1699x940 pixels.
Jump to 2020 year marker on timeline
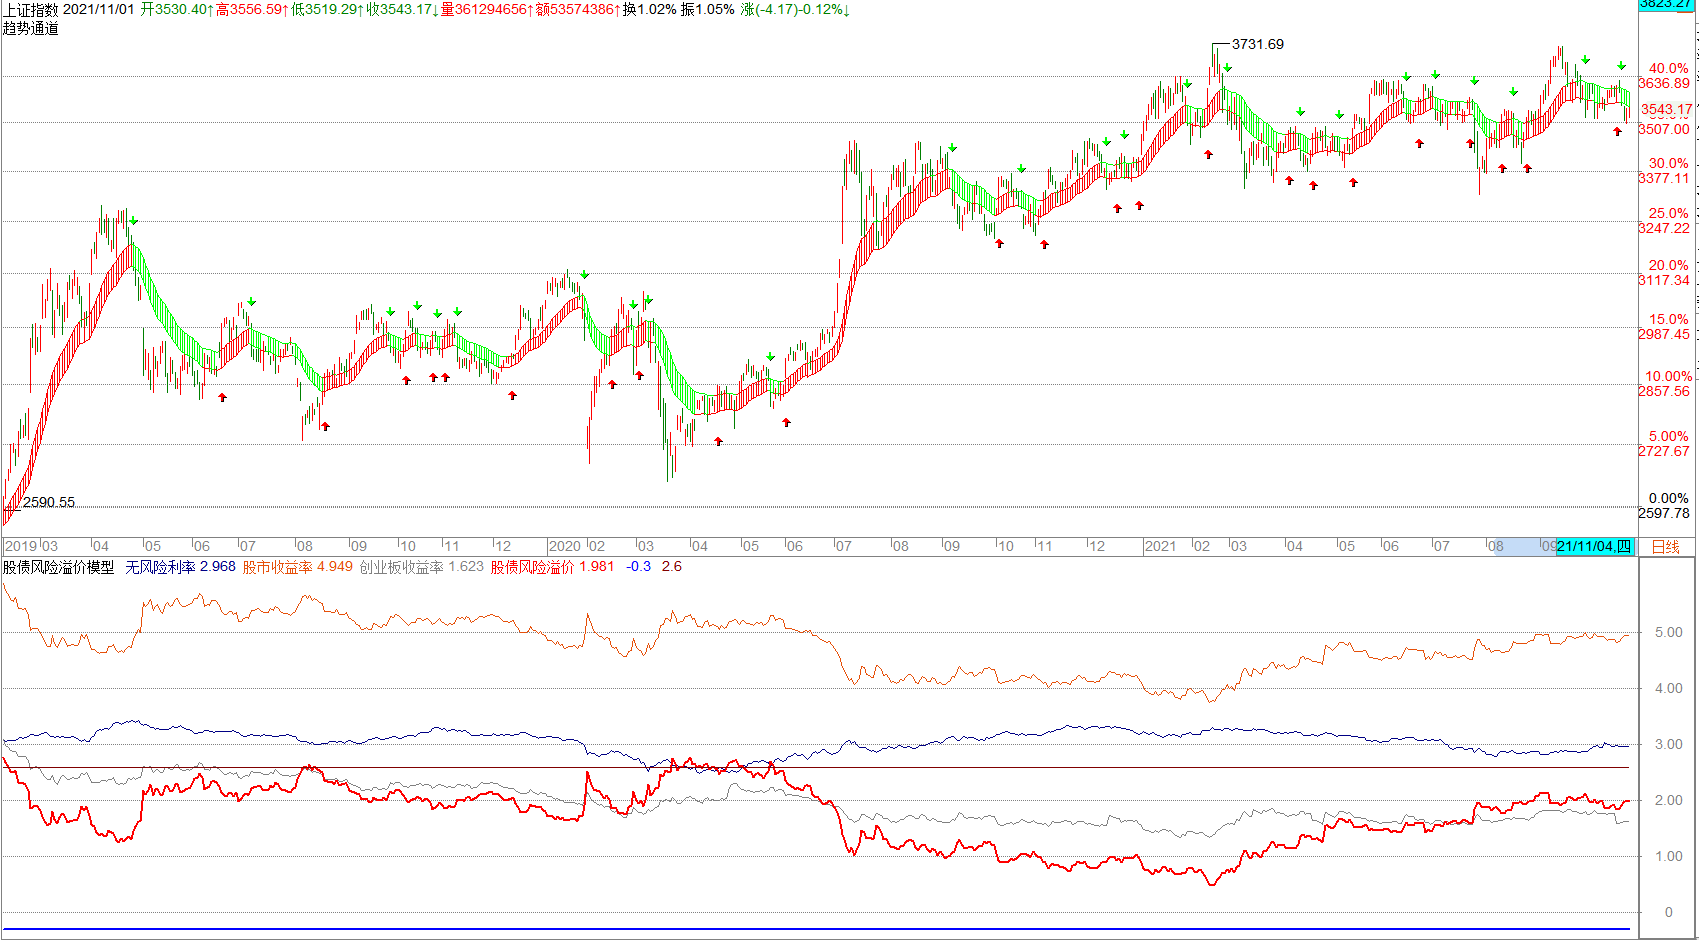564,546
